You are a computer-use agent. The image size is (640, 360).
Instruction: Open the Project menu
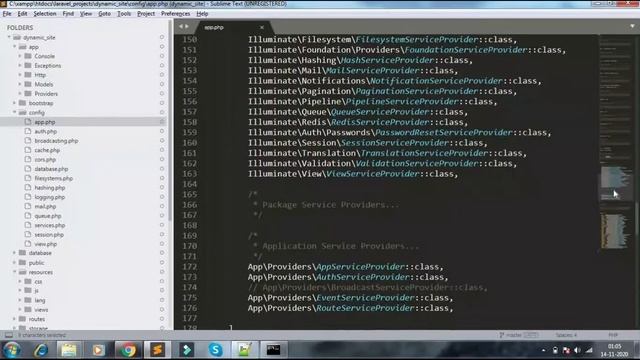tap(146, 13)
